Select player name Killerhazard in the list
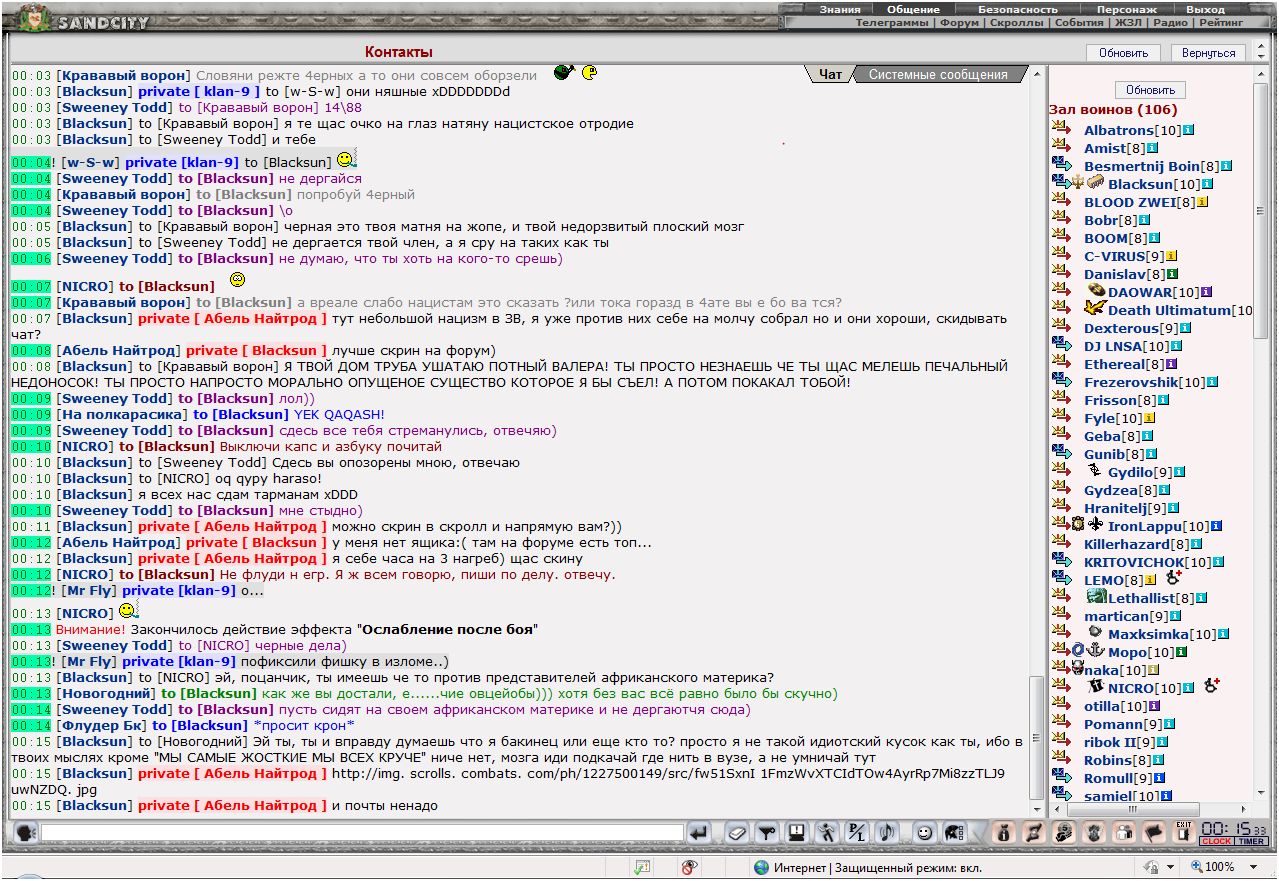Viewport: 1279px width, 881px height. (x=1127, y=544)
